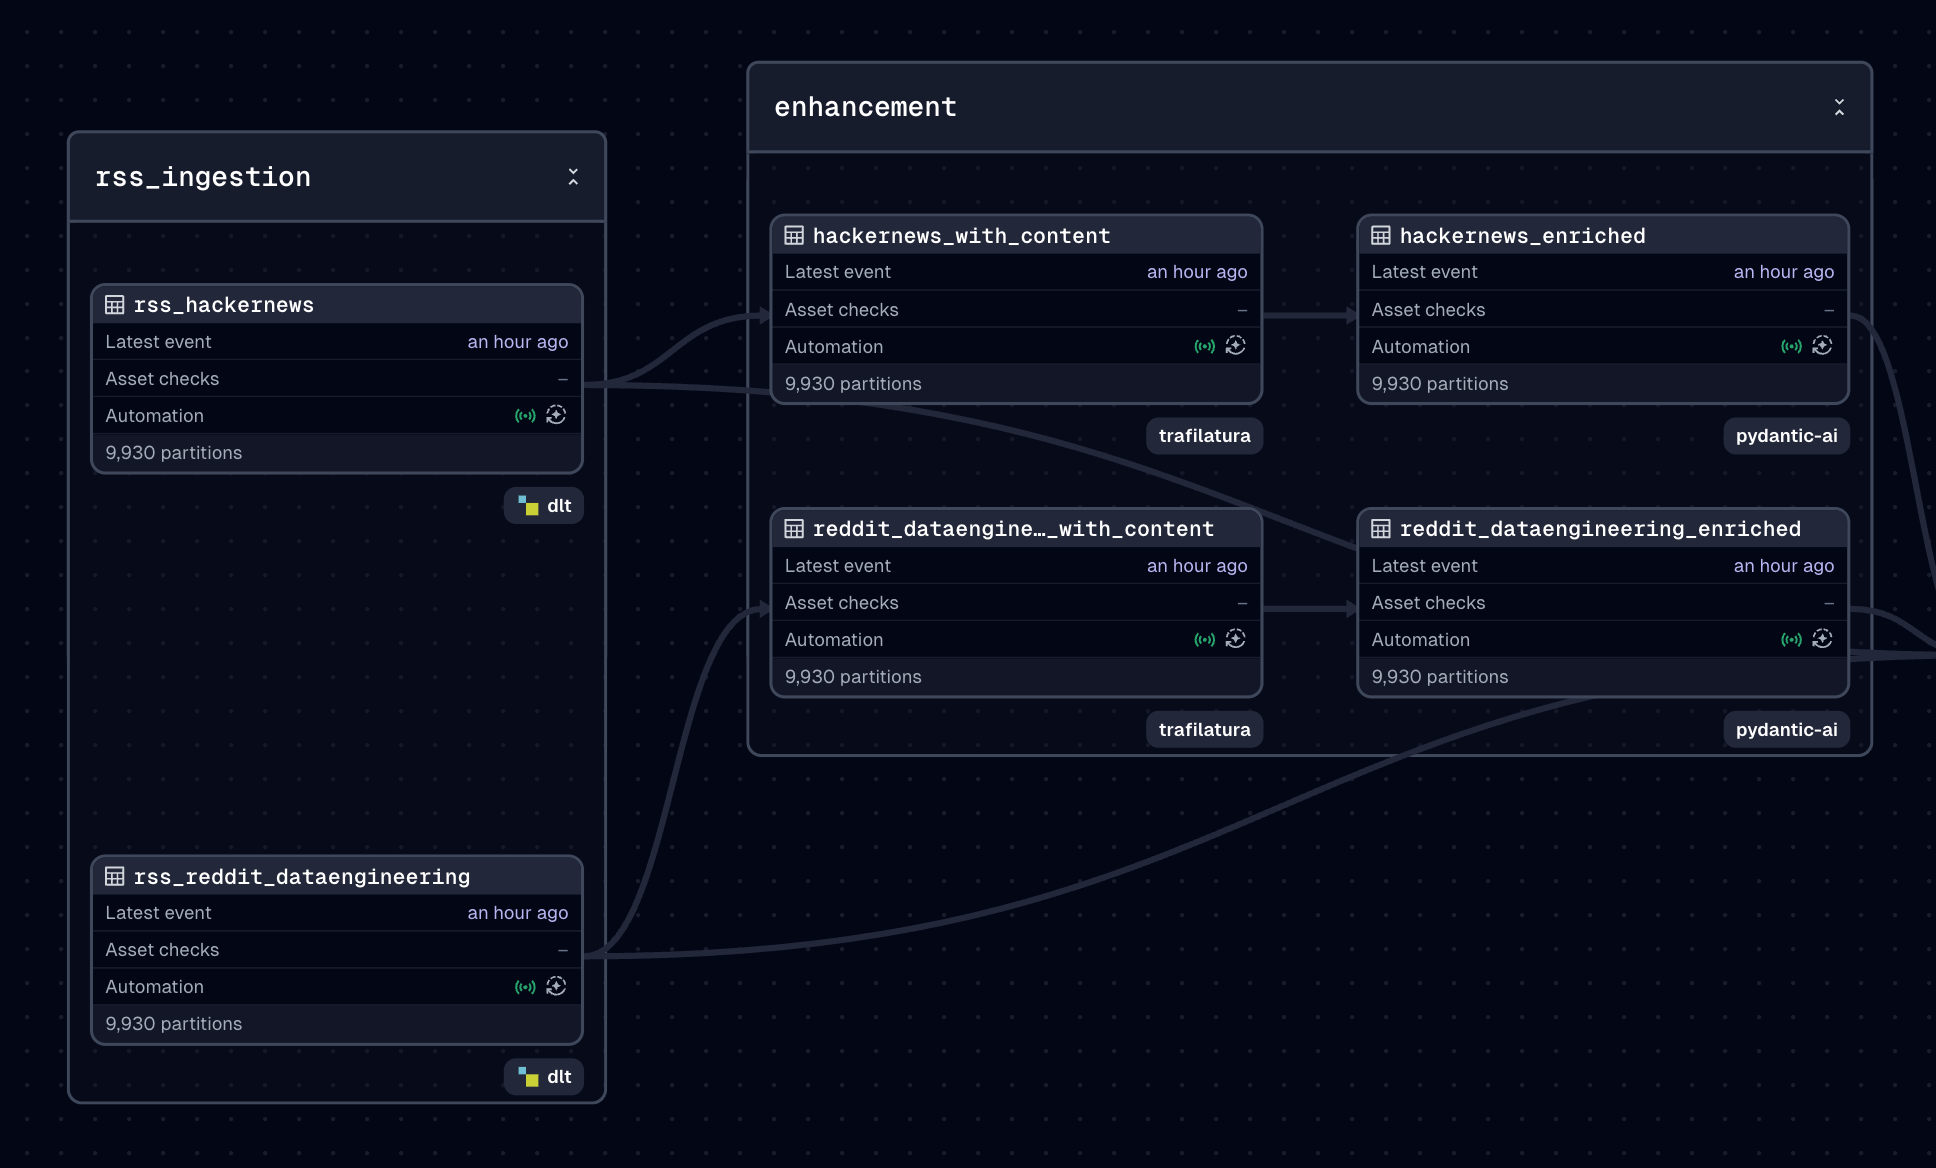This screenshot has width=1936, height=1168.
Task: Open the hackernews_with_content asset title
Action: point(961,236)
